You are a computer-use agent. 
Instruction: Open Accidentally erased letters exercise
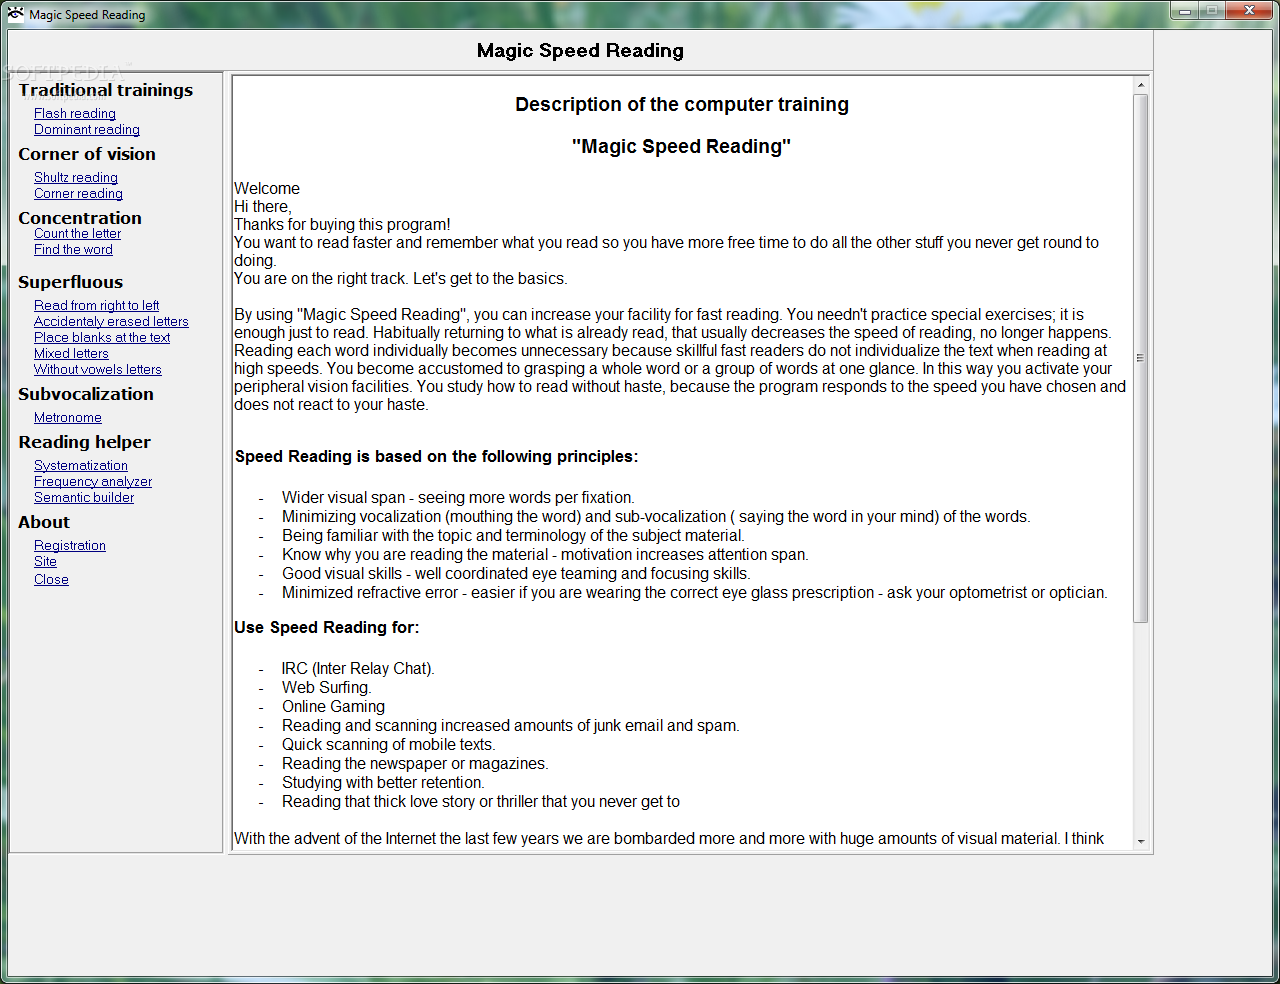tap(111, 322)
